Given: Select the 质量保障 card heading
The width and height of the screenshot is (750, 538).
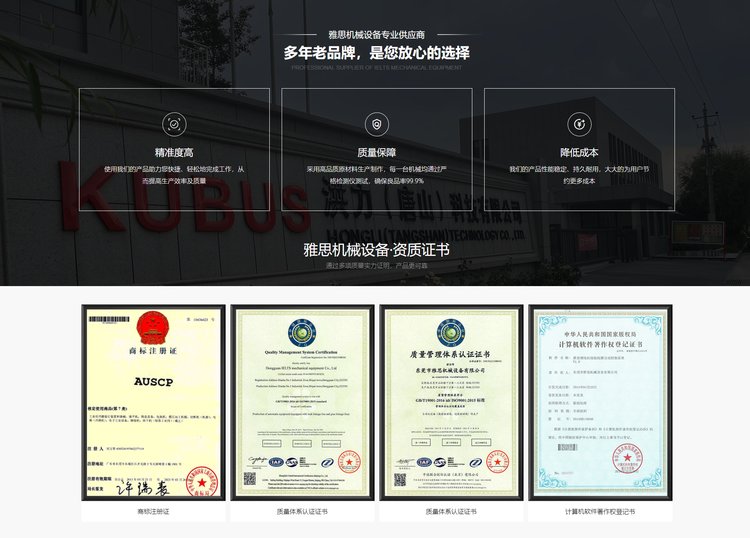Looking at the screenshot, I should (x=376, y=153).
